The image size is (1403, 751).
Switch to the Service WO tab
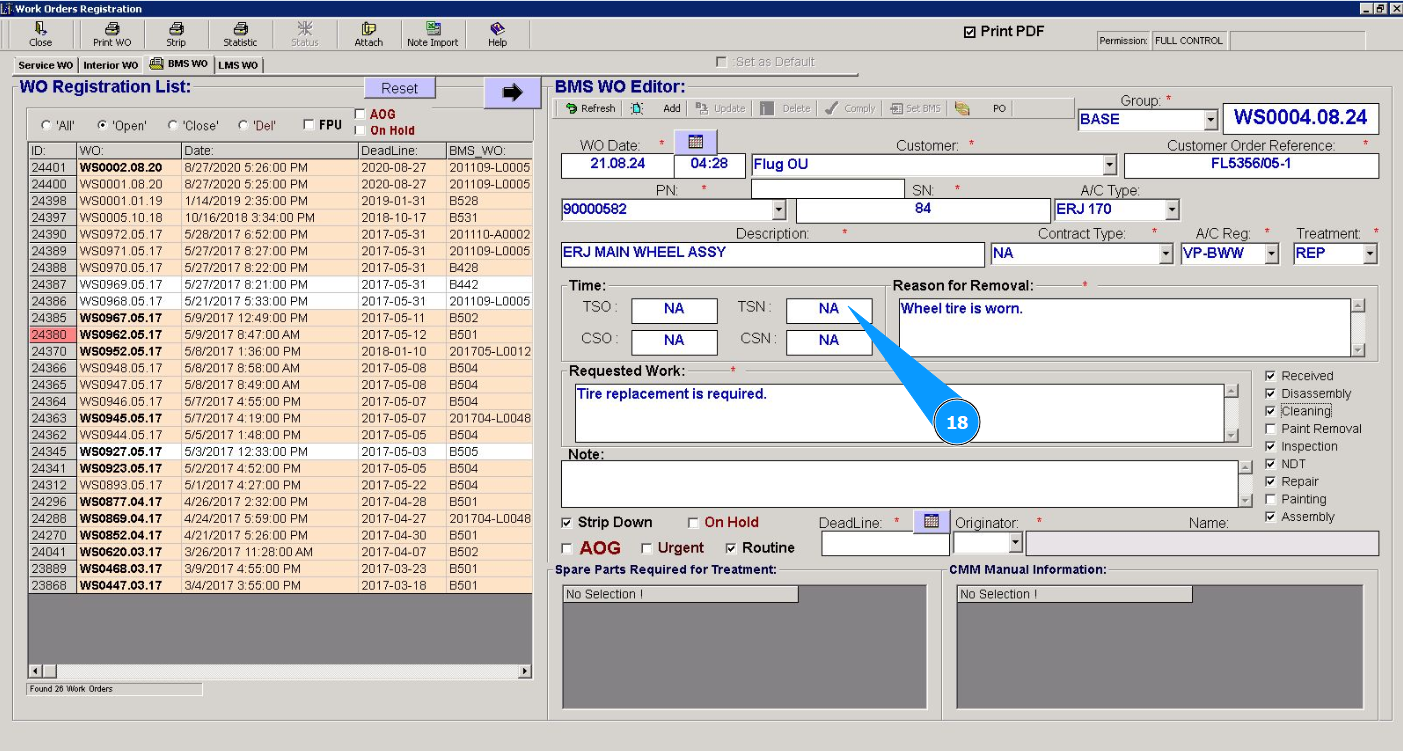click(x=45, y=65)
